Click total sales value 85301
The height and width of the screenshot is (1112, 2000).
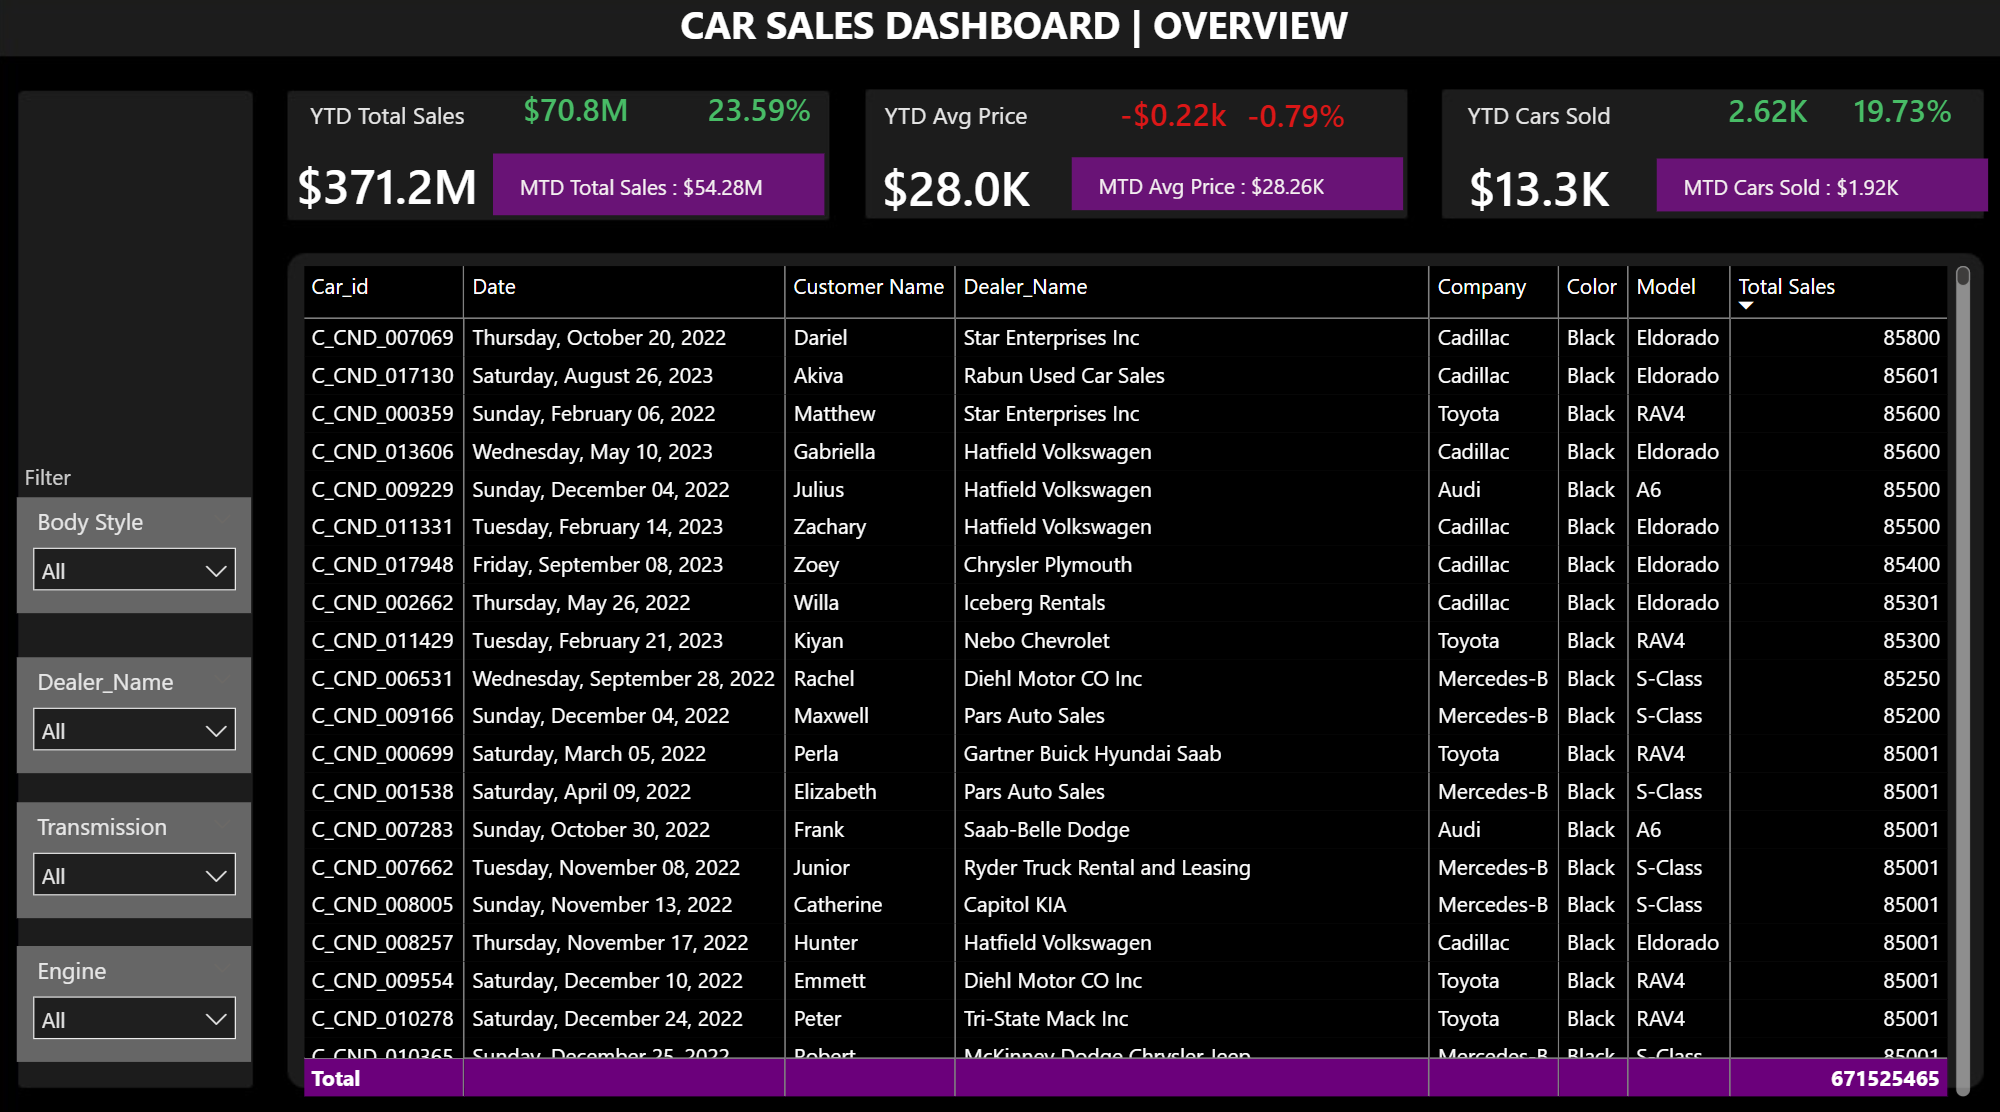pos(1911,603)
